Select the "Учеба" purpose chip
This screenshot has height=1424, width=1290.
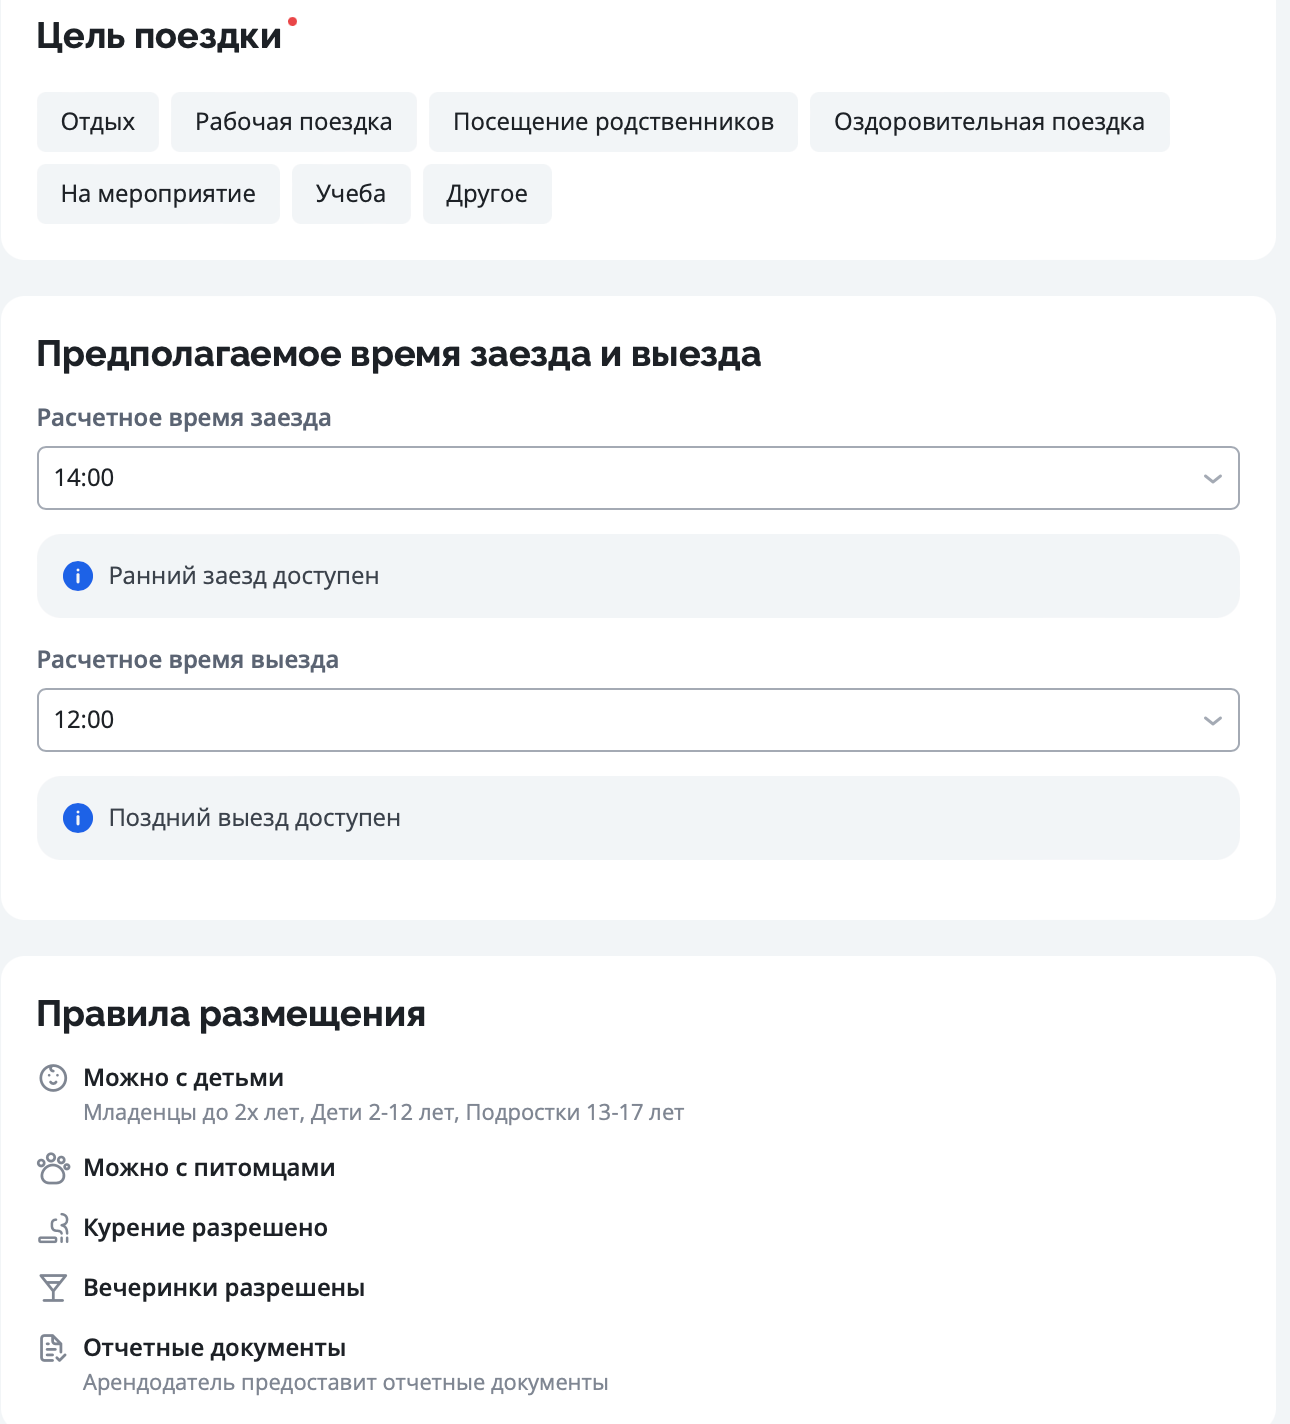coord(351,194)
